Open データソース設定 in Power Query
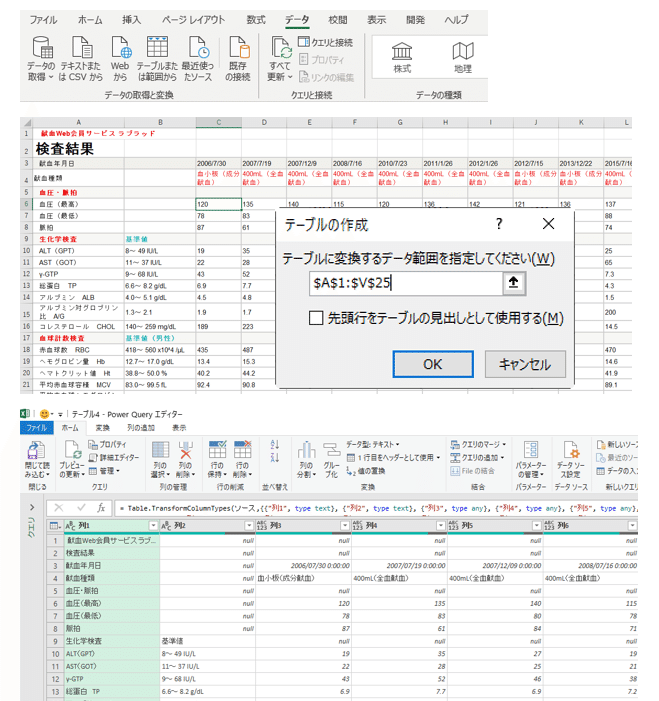This screenshot has width=659, height=701. [x=570, y=460]
